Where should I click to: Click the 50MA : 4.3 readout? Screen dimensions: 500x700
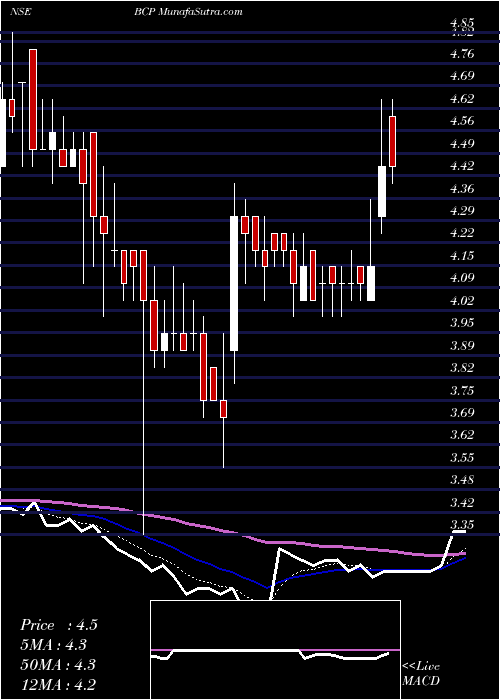point(58,665)
